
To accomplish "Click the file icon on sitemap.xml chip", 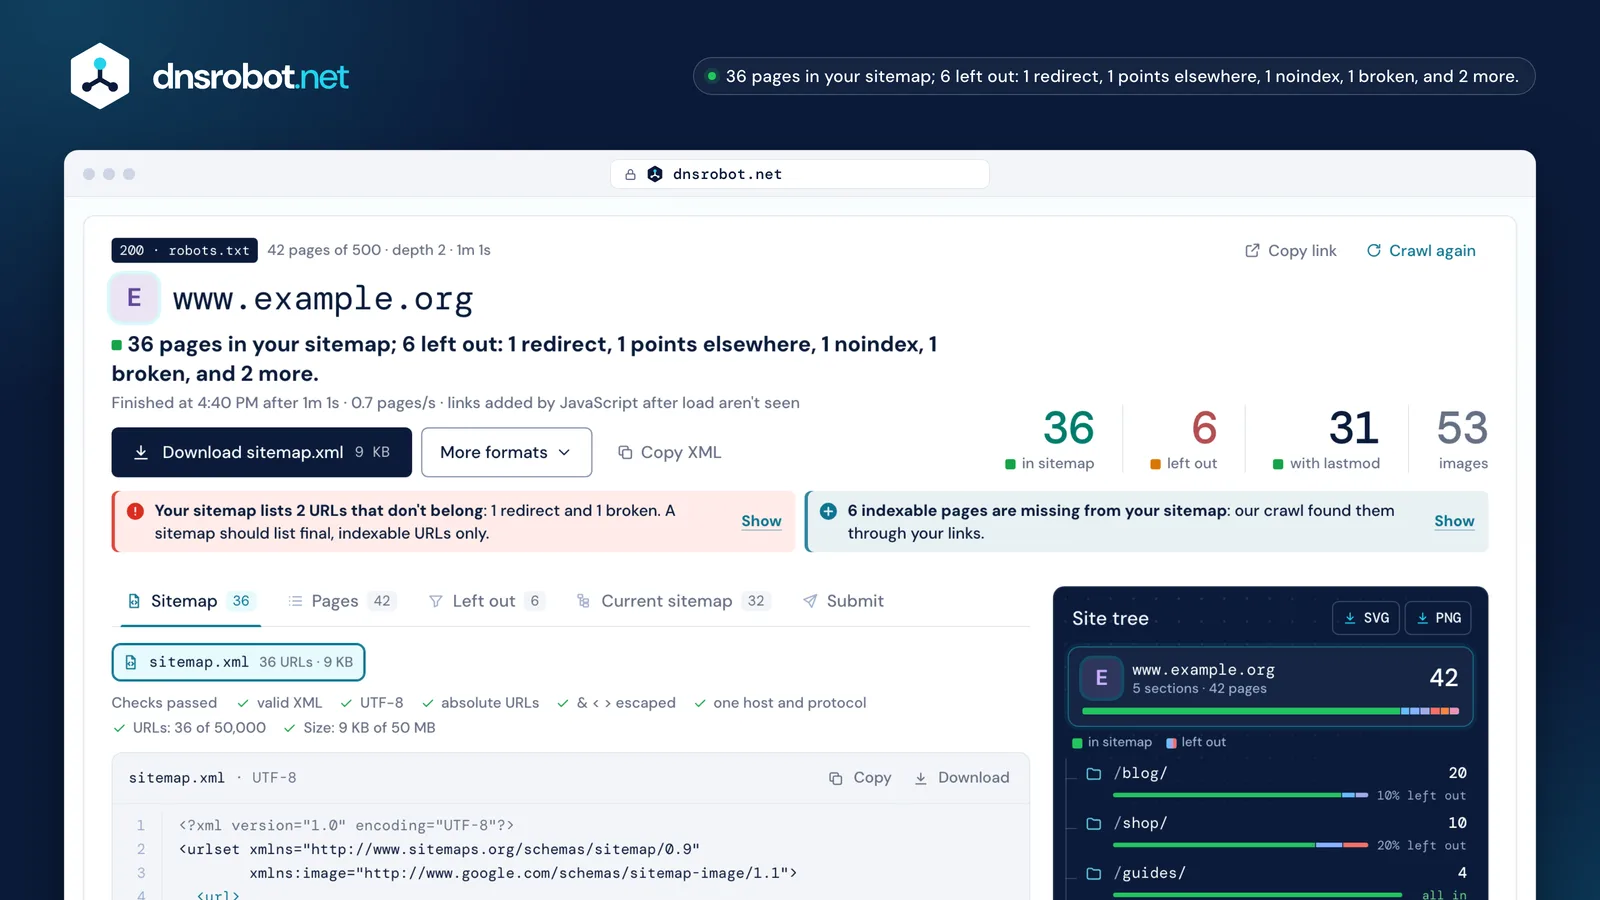I will pos(131,662).
